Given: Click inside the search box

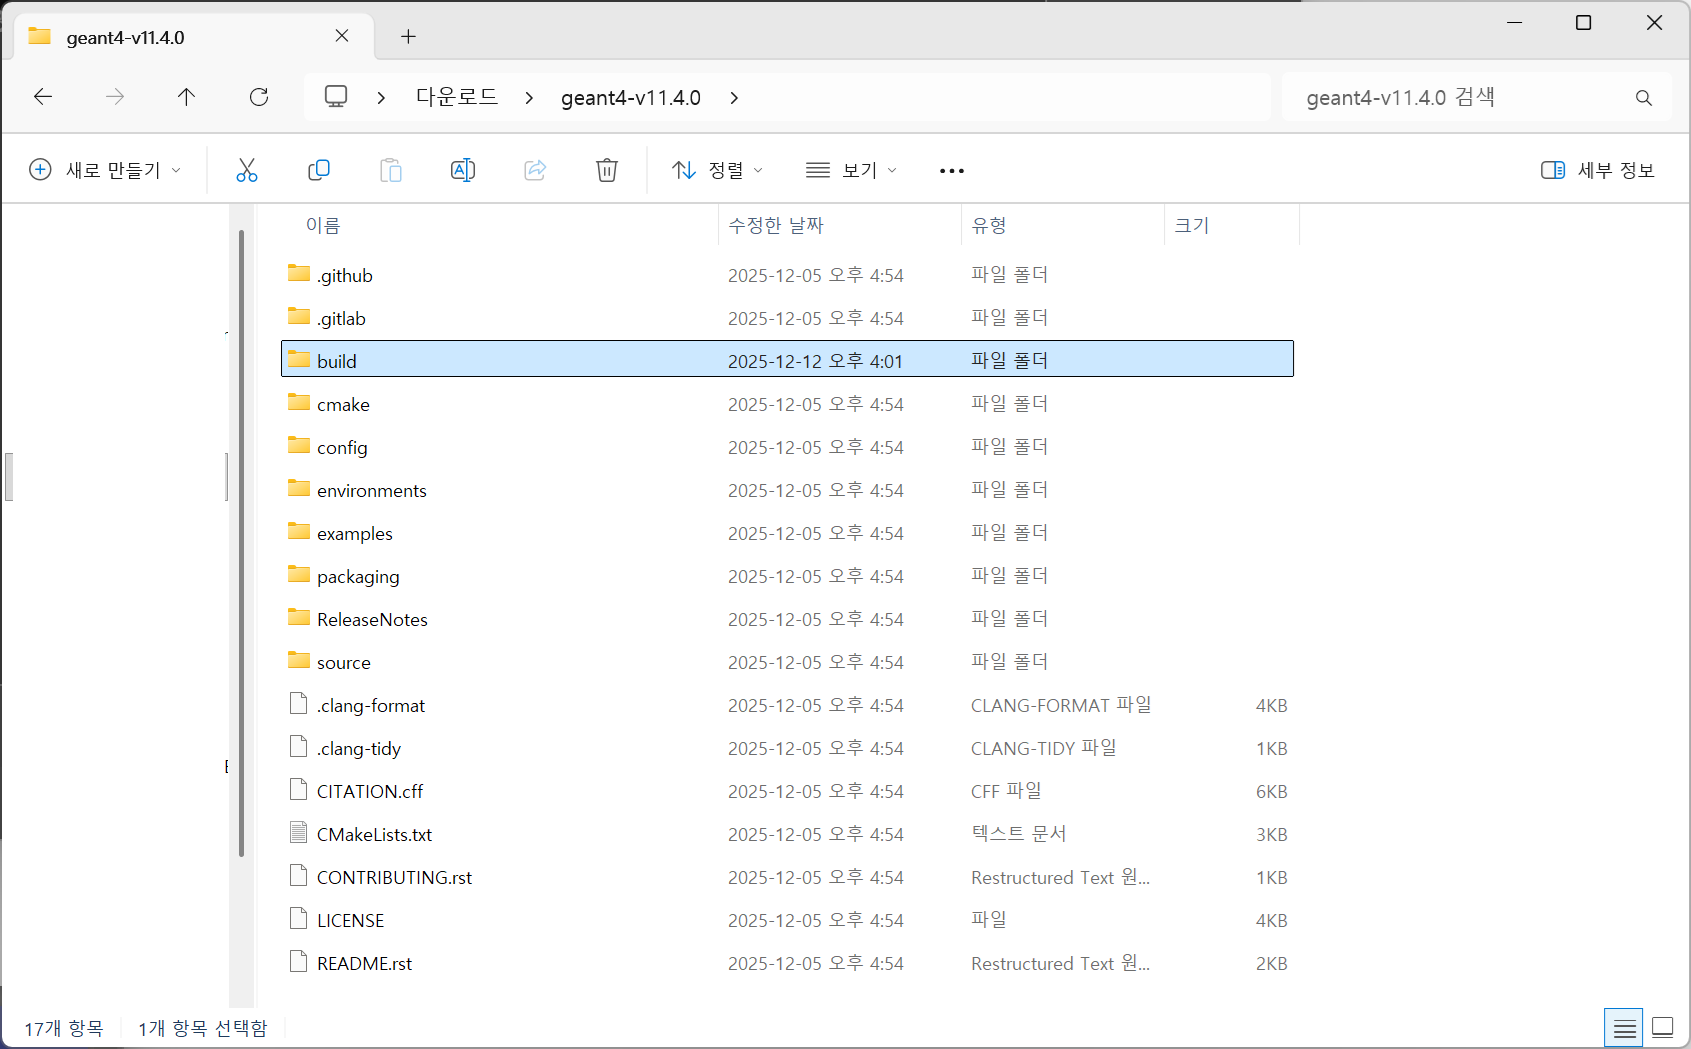Looking at the screenshot, I should pyautogui.click(x=1450, y=96).
